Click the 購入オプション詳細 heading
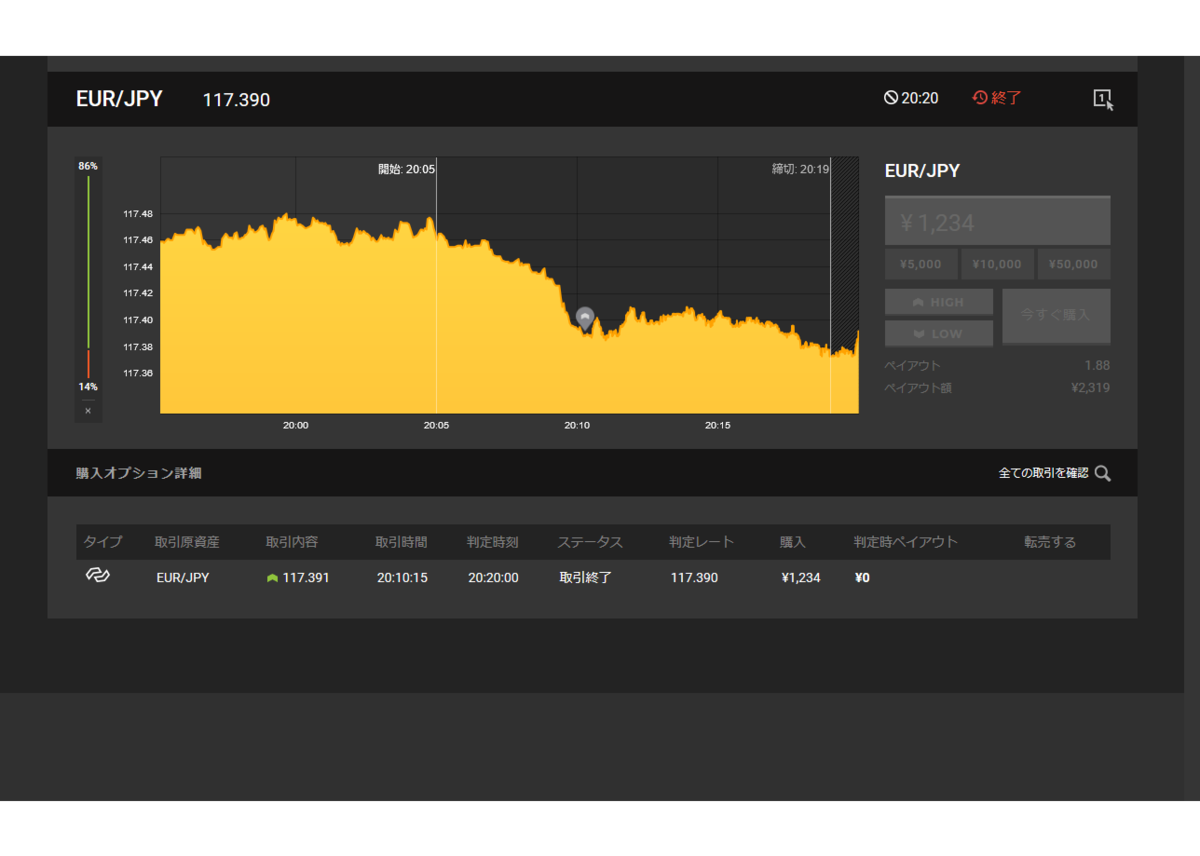Image resolution: width=1200 pixels, height=856 pixels. (x=139, y=473)
